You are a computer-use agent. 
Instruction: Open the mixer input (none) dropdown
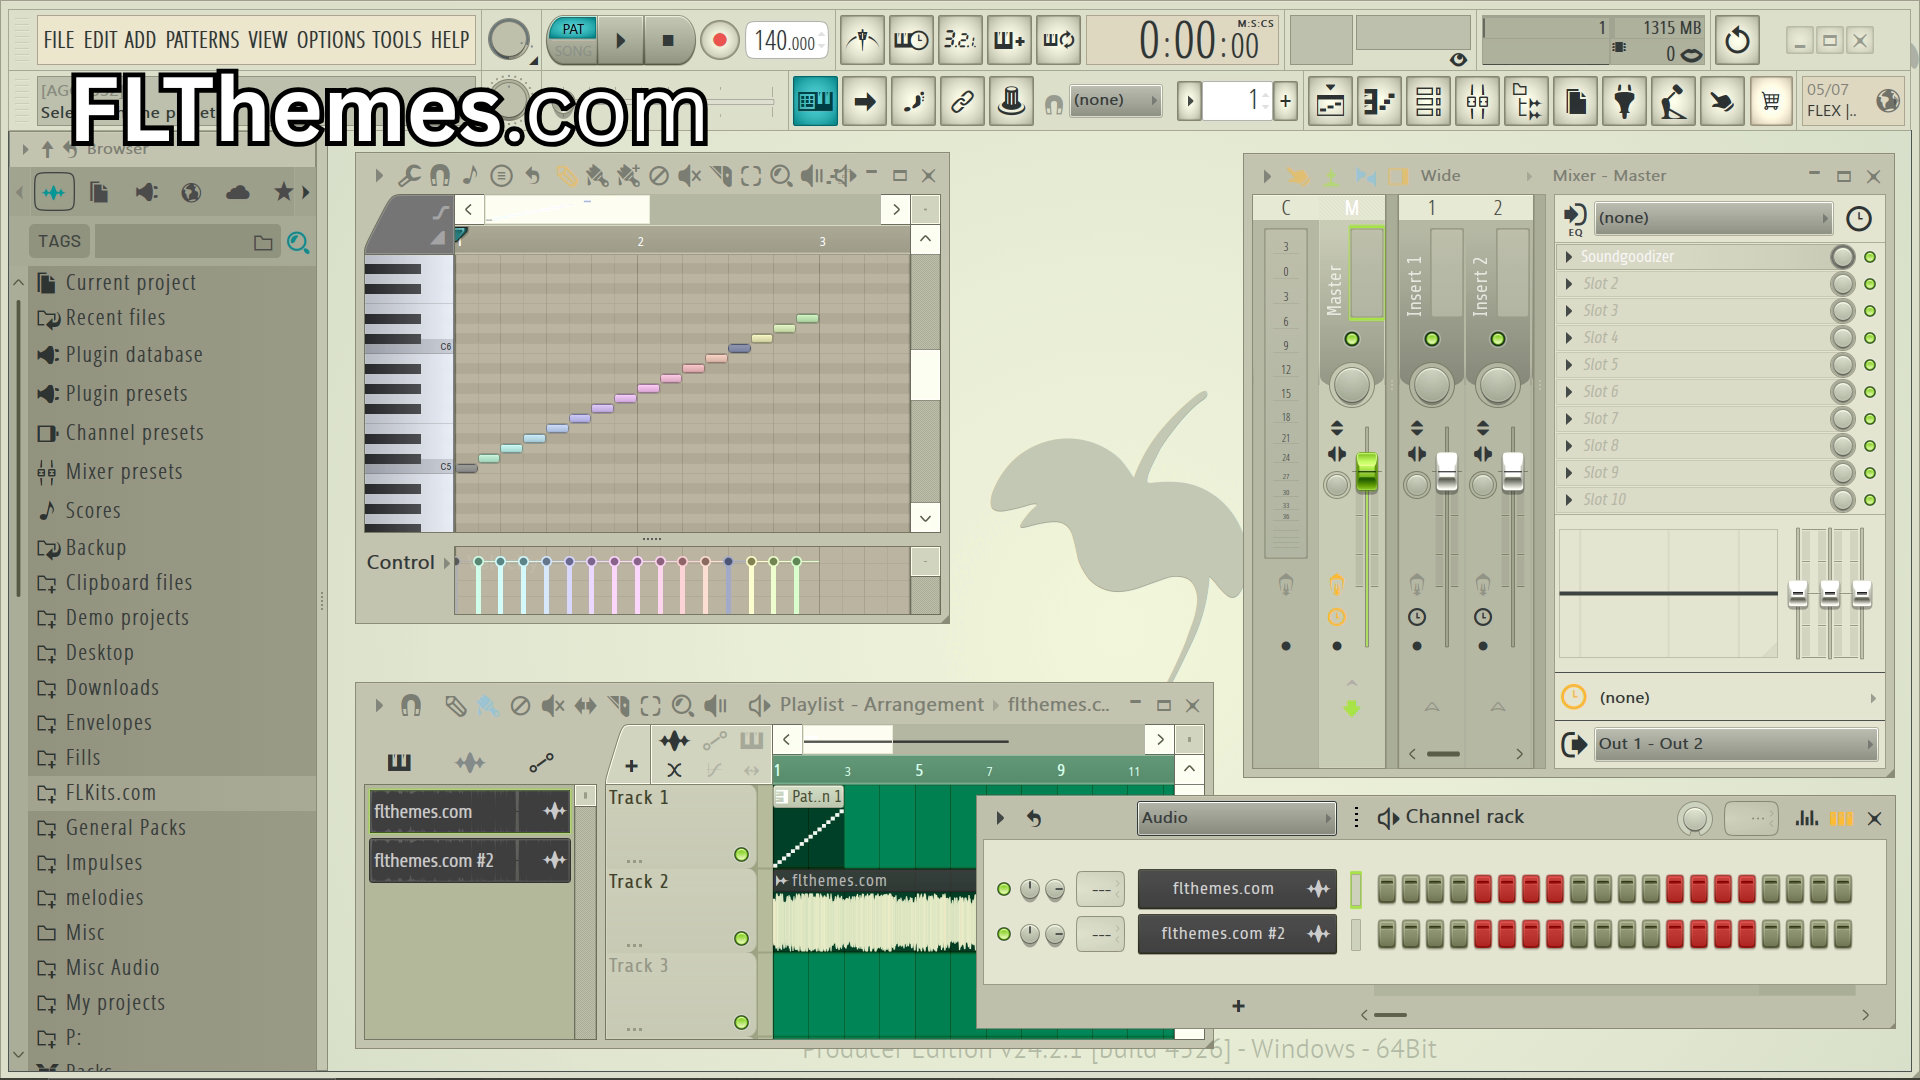[x=1713, y=218]
